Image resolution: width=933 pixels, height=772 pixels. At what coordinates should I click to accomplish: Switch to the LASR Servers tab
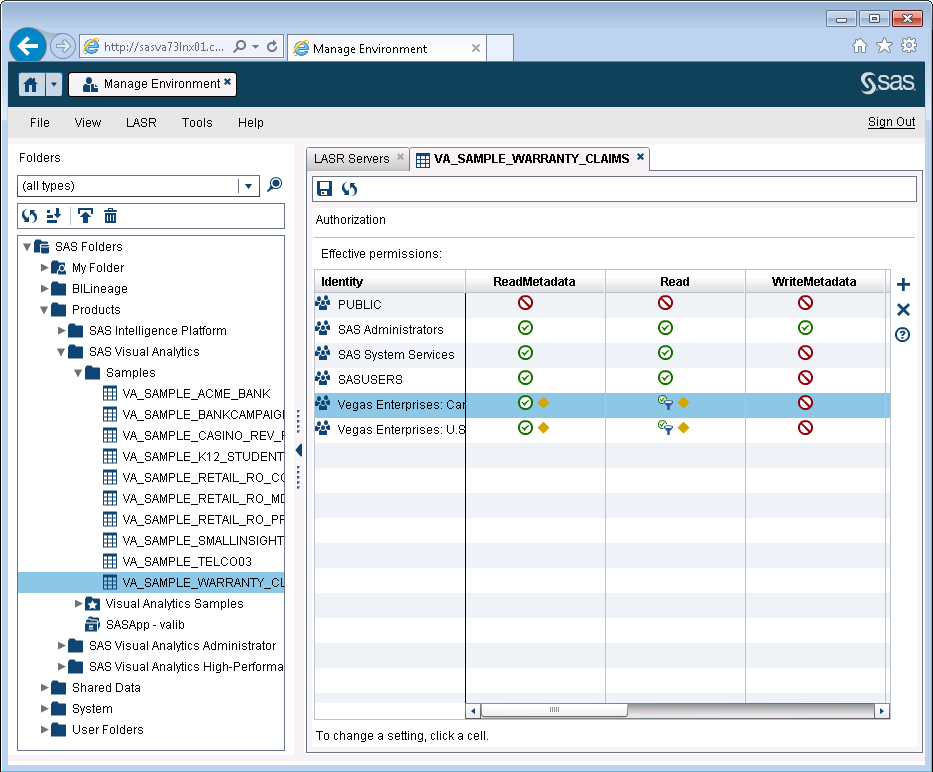pos(352,159)
